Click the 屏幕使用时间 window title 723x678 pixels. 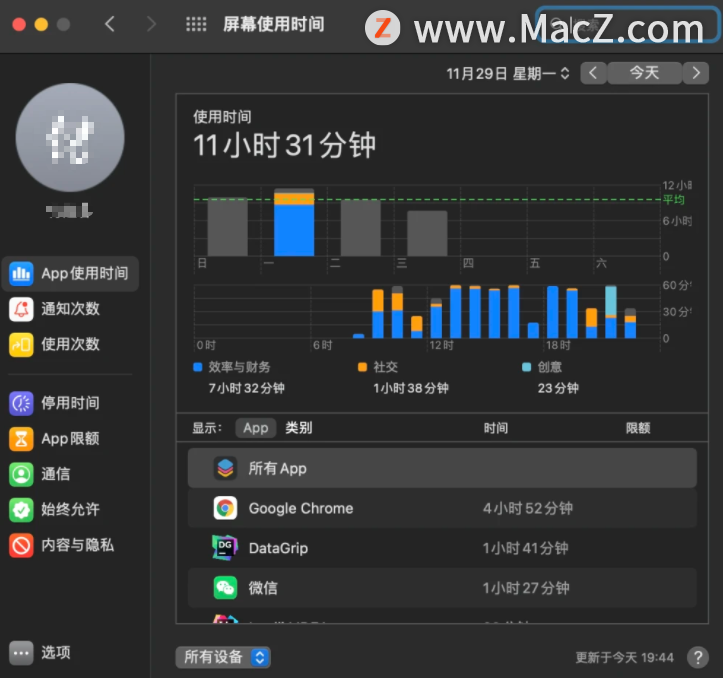coord(273,24)
